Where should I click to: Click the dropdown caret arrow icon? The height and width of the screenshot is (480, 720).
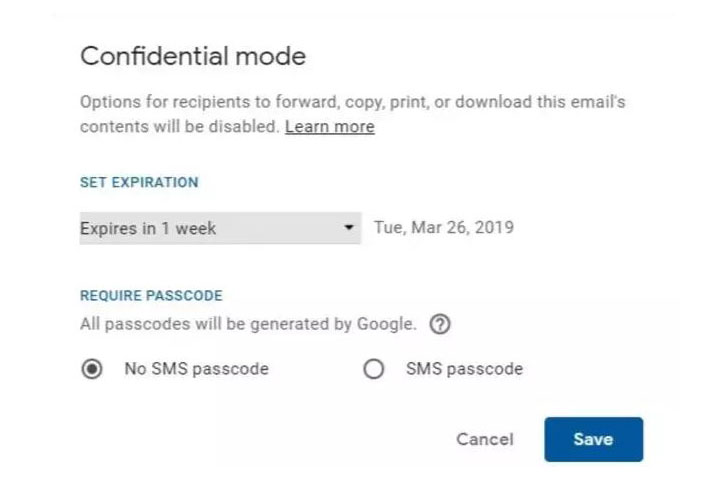349,227
